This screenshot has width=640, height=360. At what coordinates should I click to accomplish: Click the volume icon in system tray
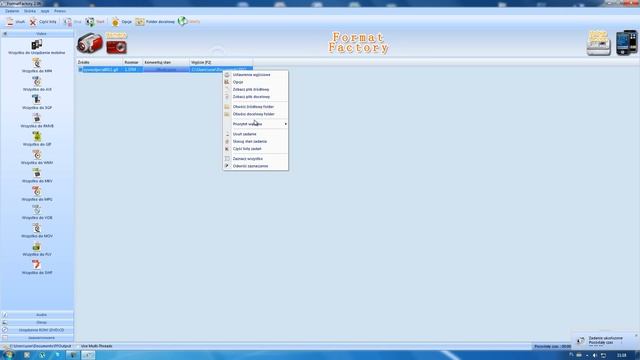(x=595, y=356)
